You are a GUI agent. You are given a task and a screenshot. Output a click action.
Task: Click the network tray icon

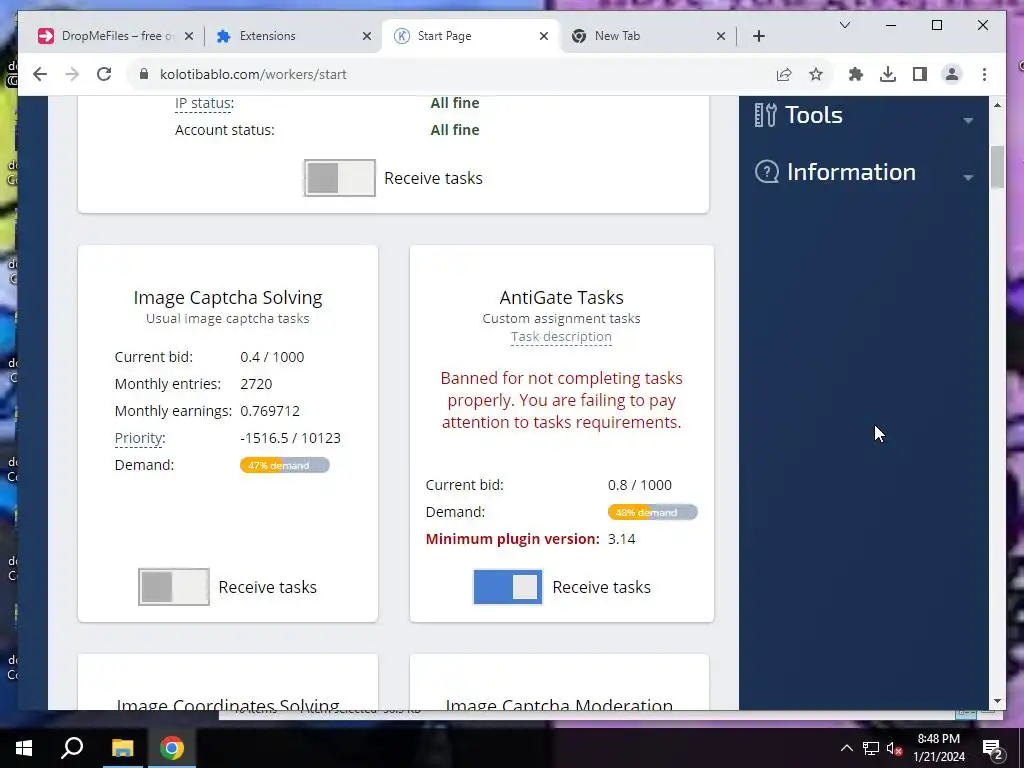click(871, 748)
